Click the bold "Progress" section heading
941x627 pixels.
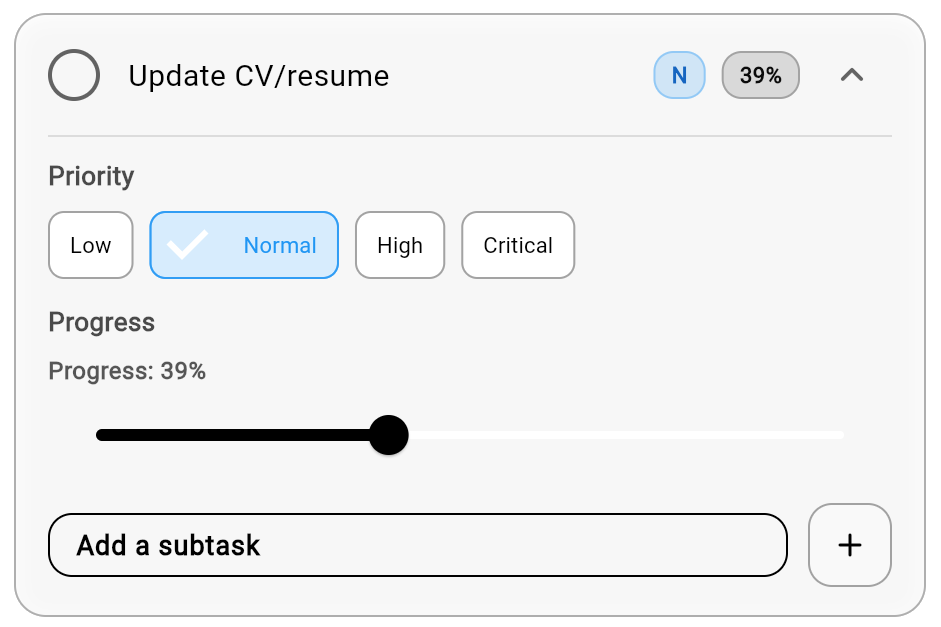(102, 322)
